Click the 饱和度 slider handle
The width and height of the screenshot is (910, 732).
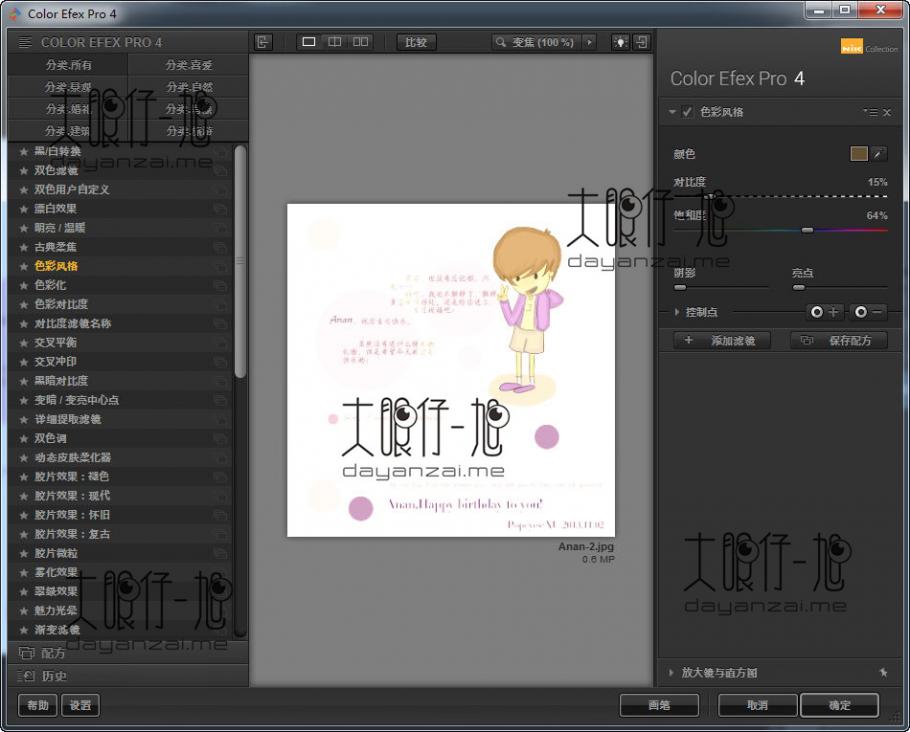pyautogui.click(x=807, y=230)
